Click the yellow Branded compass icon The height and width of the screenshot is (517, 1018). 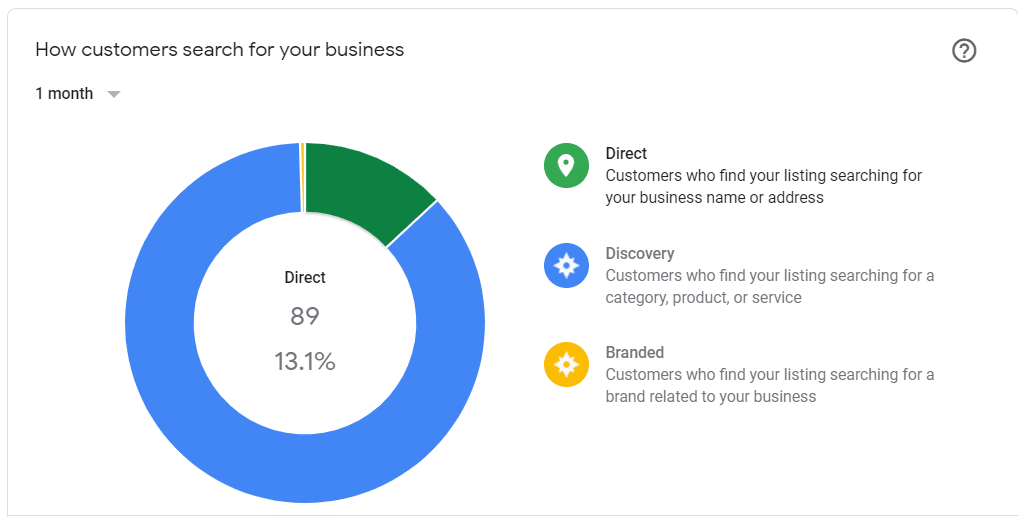pyautogui.click(x=566, y=364)
